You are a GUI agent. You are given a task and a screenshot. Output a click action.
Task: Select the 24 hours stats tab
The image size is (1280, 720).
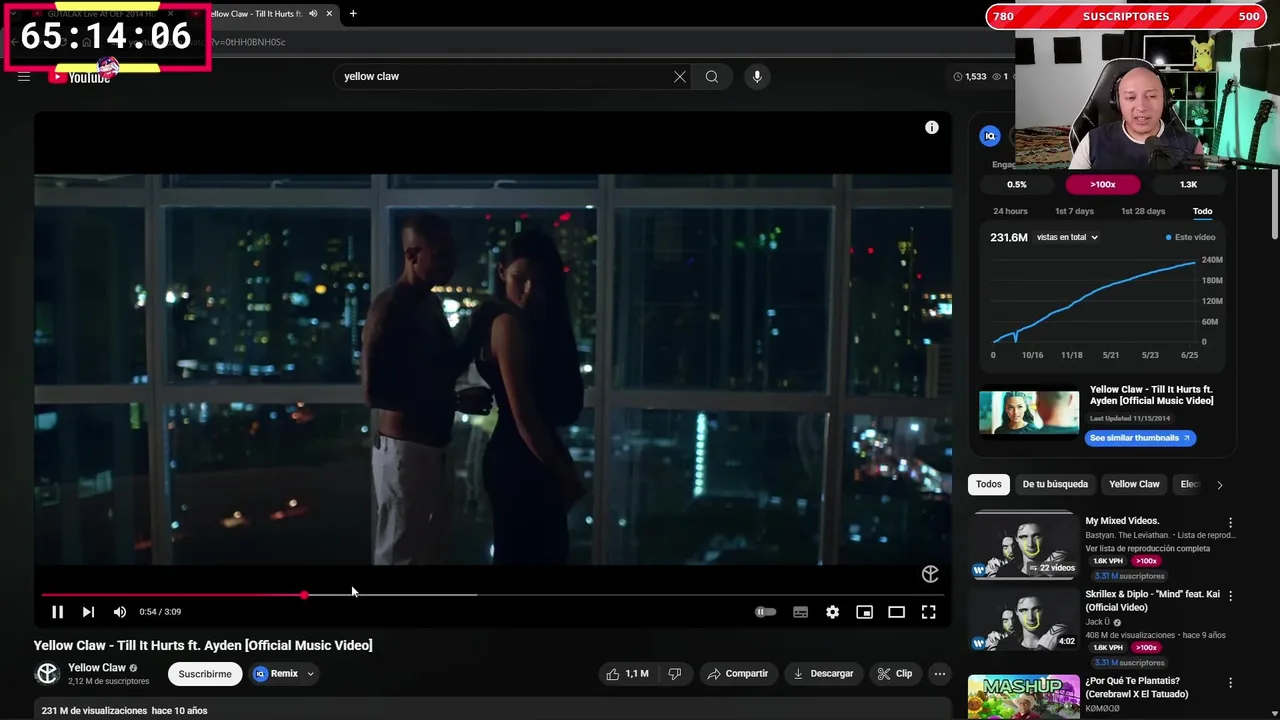click(x=1010, y=211)
